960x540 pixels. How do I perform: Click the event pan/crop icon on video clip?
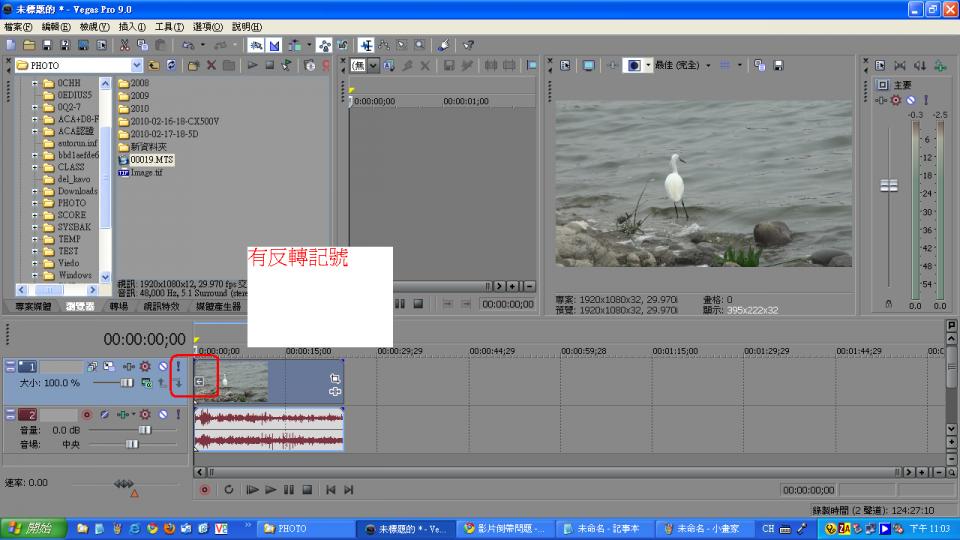(334, 378)
